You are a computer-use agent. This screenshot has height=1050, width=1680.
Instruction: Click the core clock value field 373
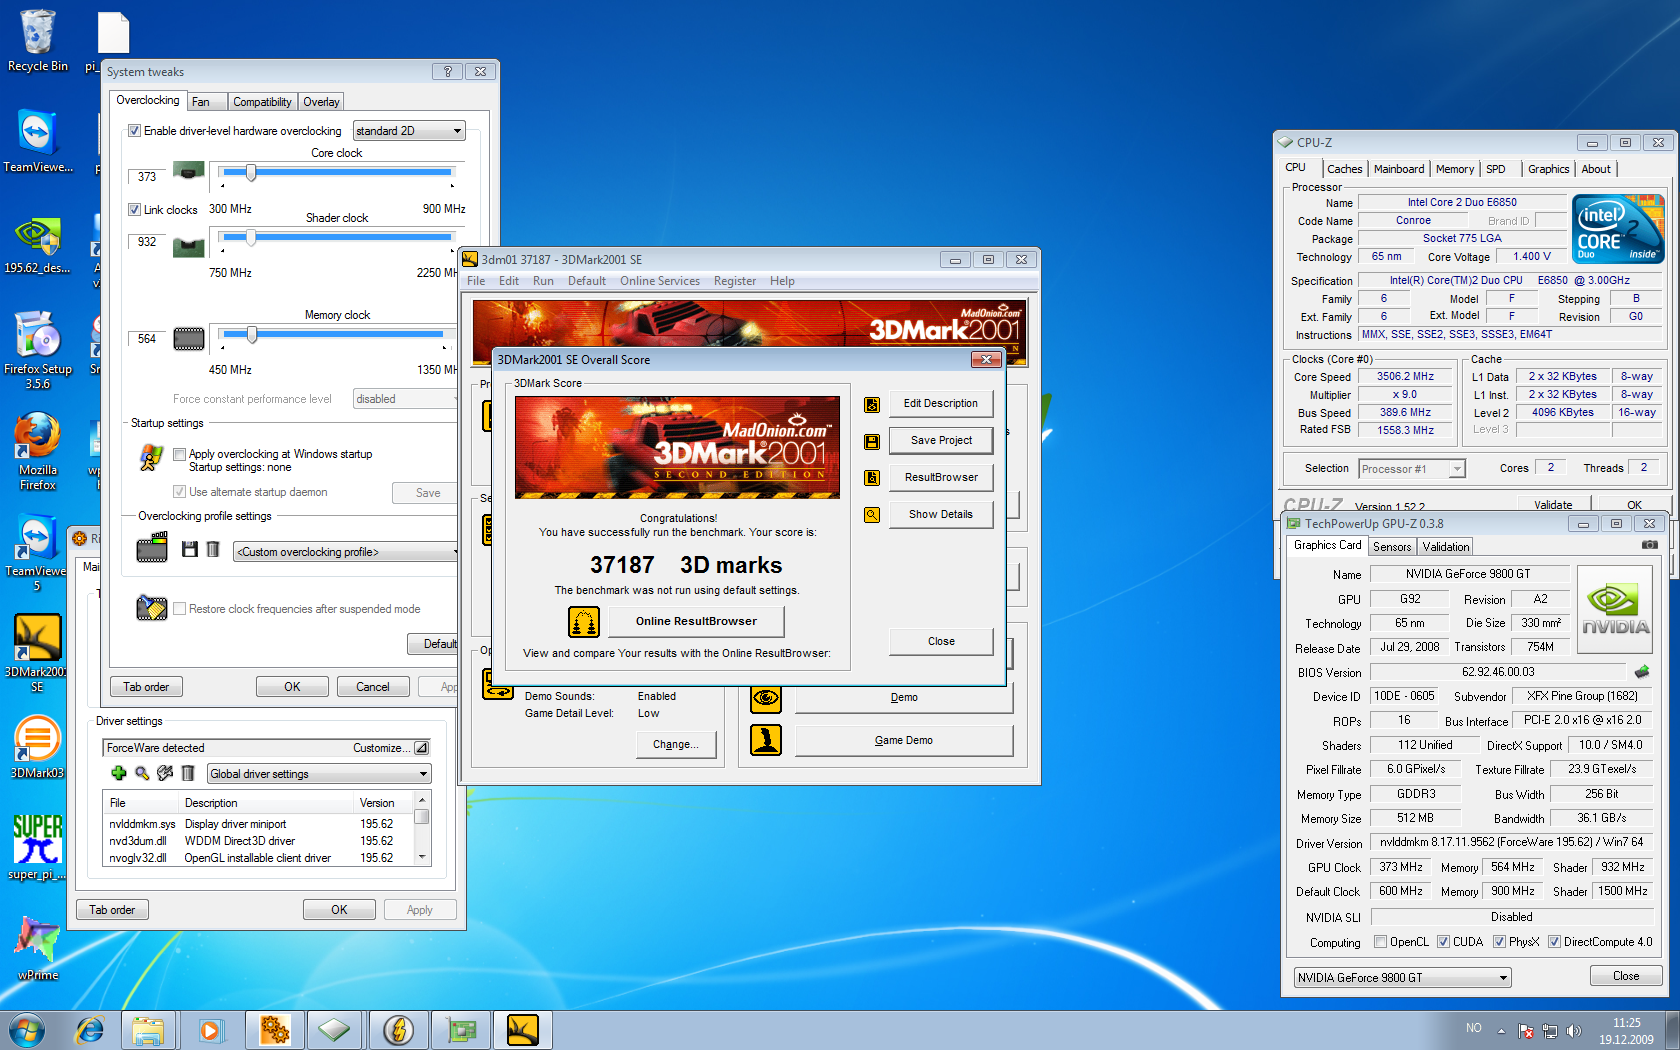(147, 177)
